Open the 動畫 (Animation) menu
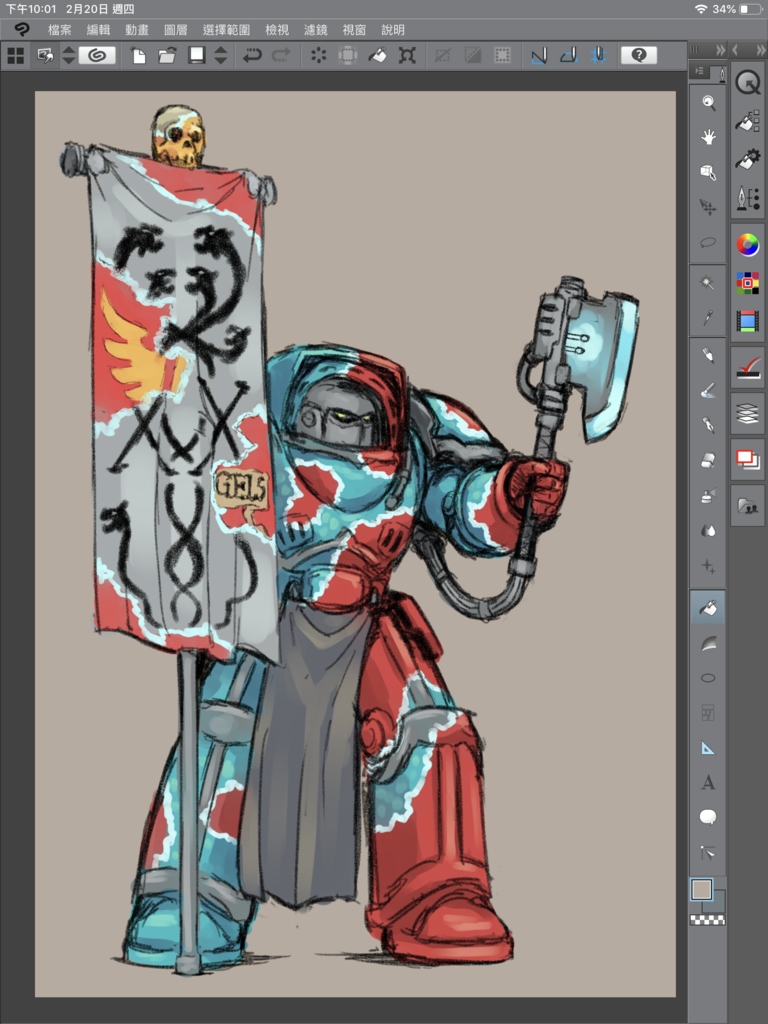The height and width of the screenshot is (1024, 768). coord(137,29)
